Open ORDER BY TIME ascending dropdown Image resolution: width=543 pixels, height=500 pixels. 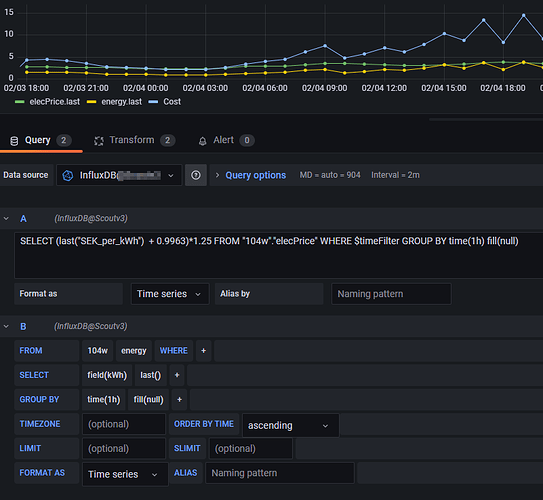[291, 425]
